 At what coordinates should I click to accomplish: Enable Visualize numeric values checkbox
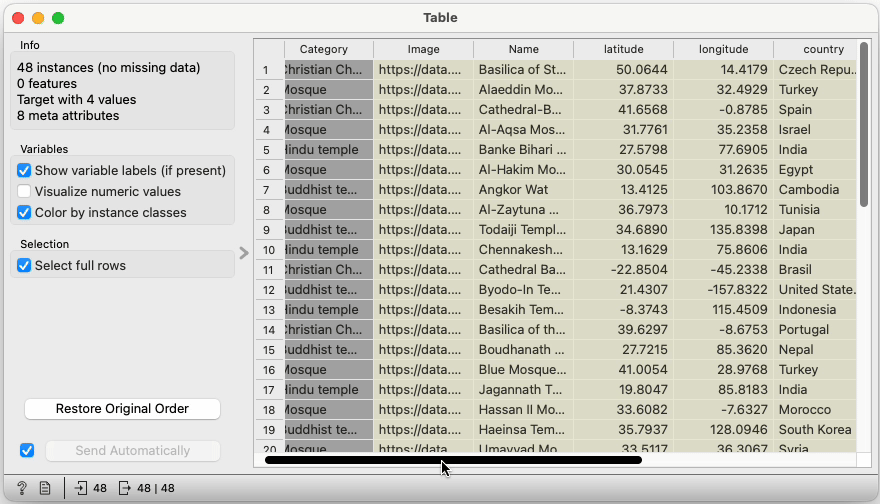pyautogui.click(x=24, y=191)
